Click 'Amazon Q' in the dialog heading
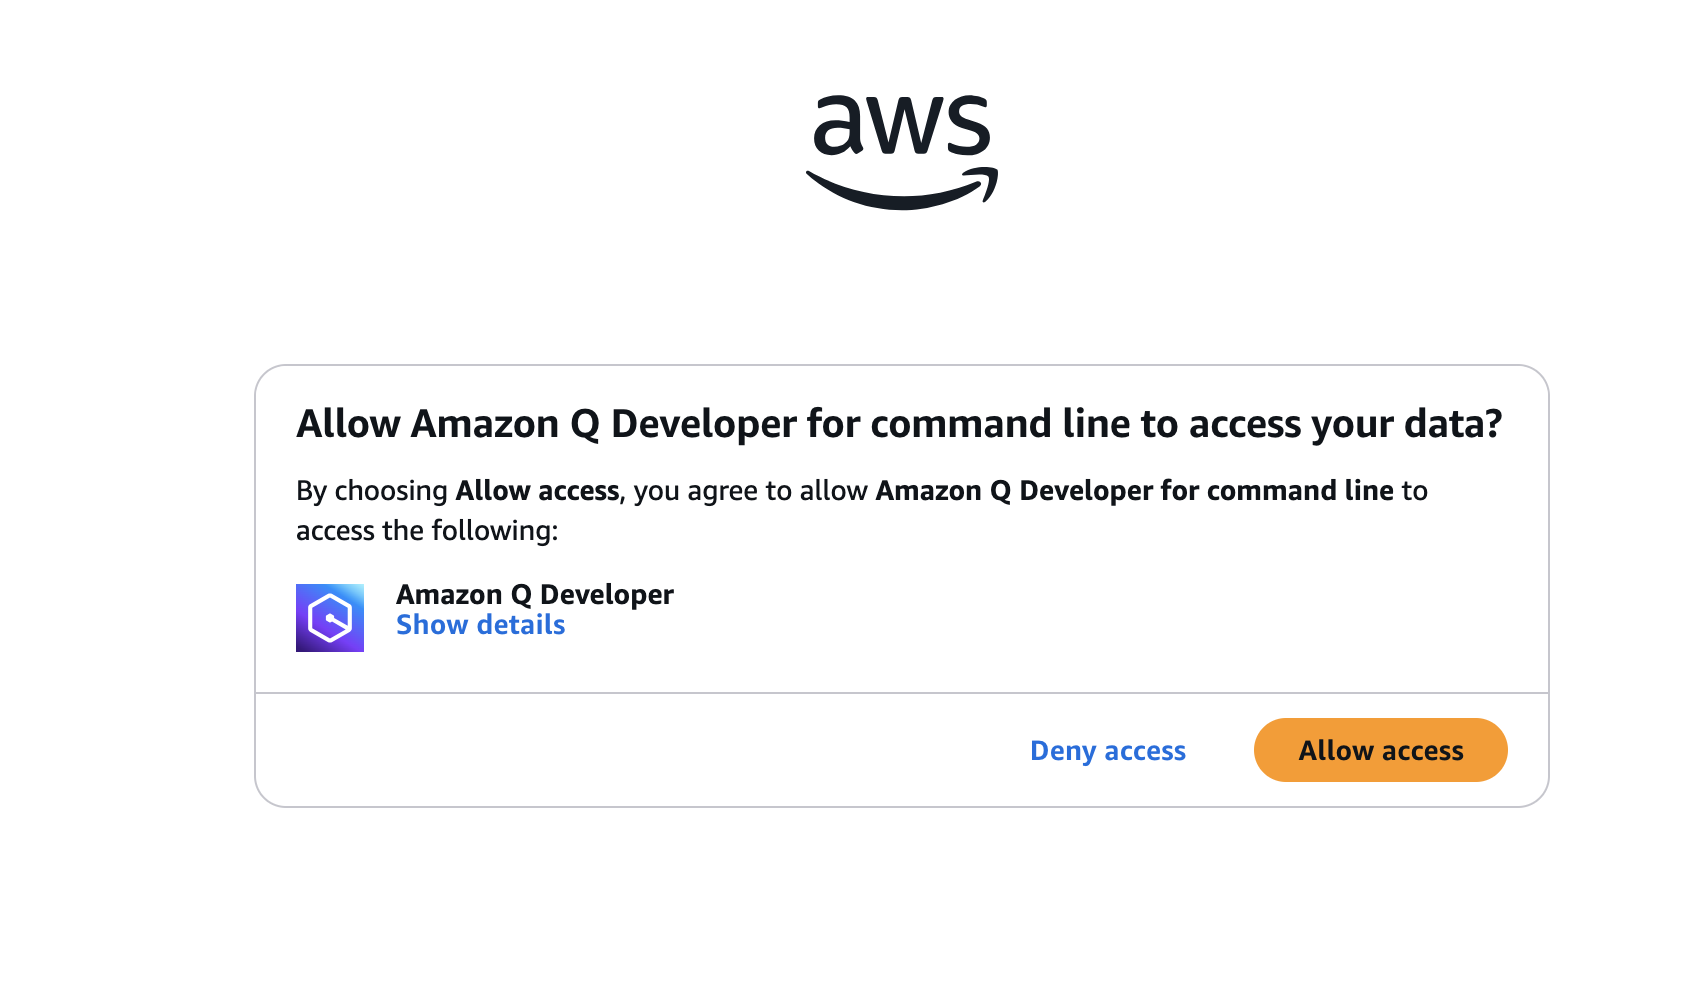Viewport: 1704px width, 992px height. click(x=505, y=425)
